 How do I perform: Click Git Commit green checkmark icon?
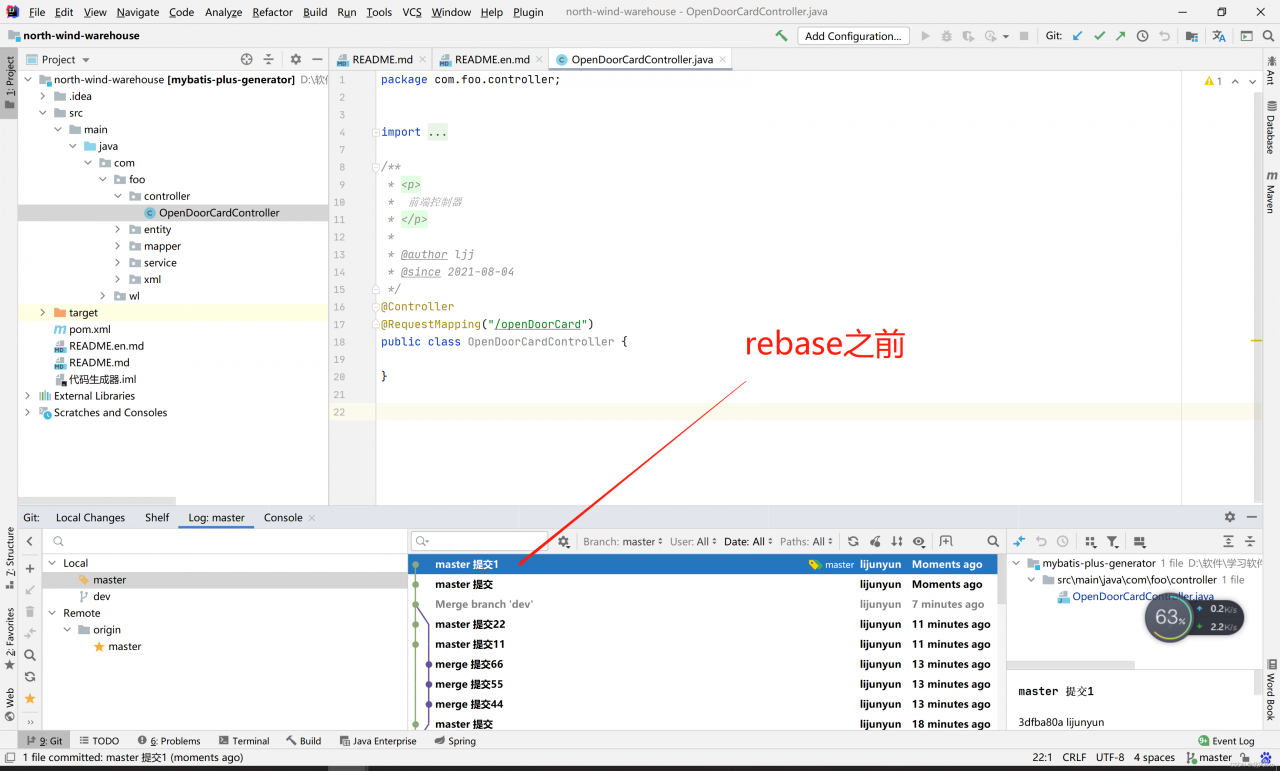[1099, 36]
